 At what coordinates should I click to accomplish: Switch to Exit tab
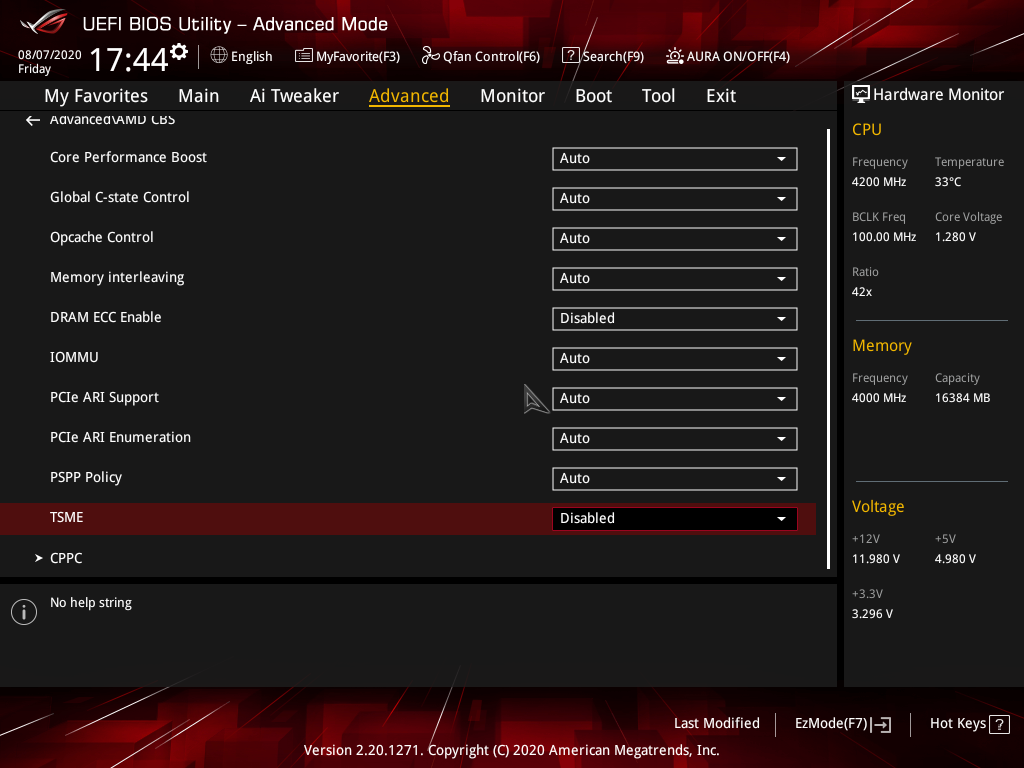click(721, 96)
